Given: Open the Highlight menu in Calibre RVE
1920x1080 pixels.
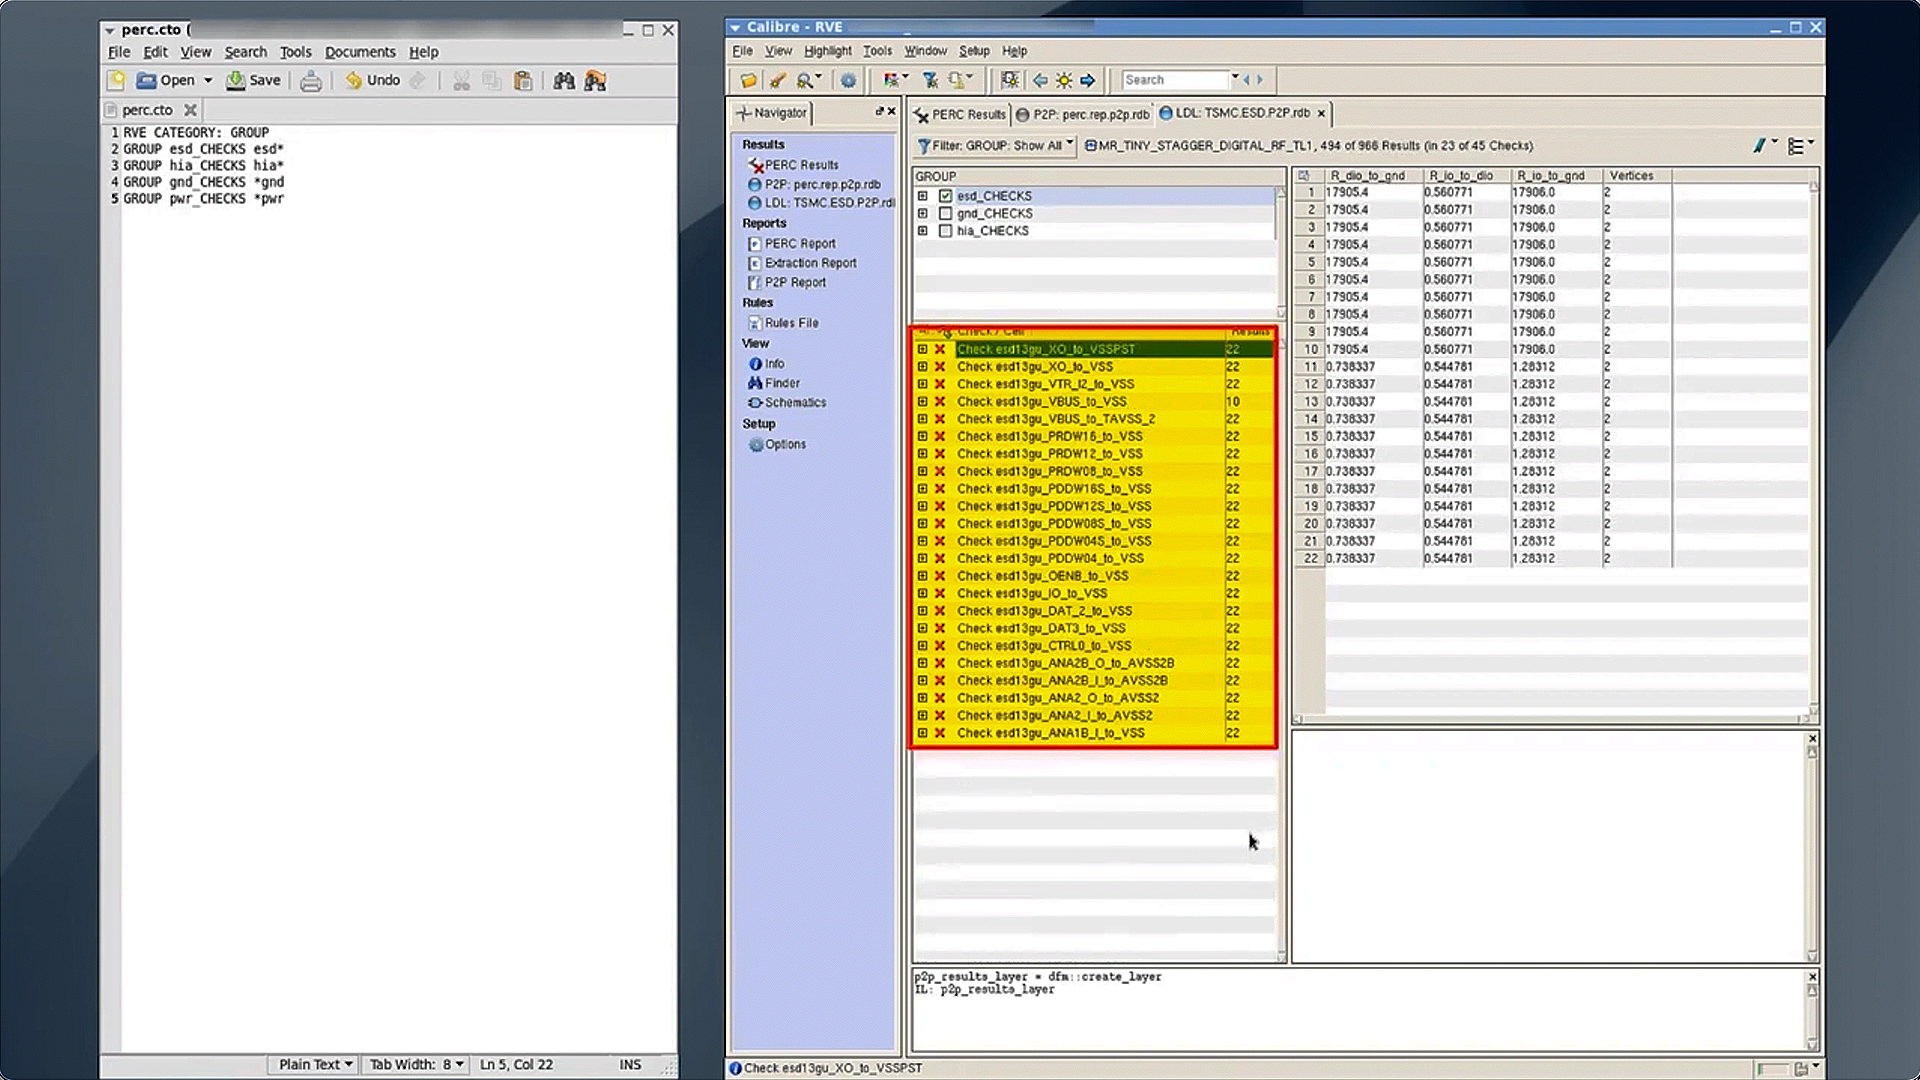Looking at the screenshot, I should (x=826, y=50).
